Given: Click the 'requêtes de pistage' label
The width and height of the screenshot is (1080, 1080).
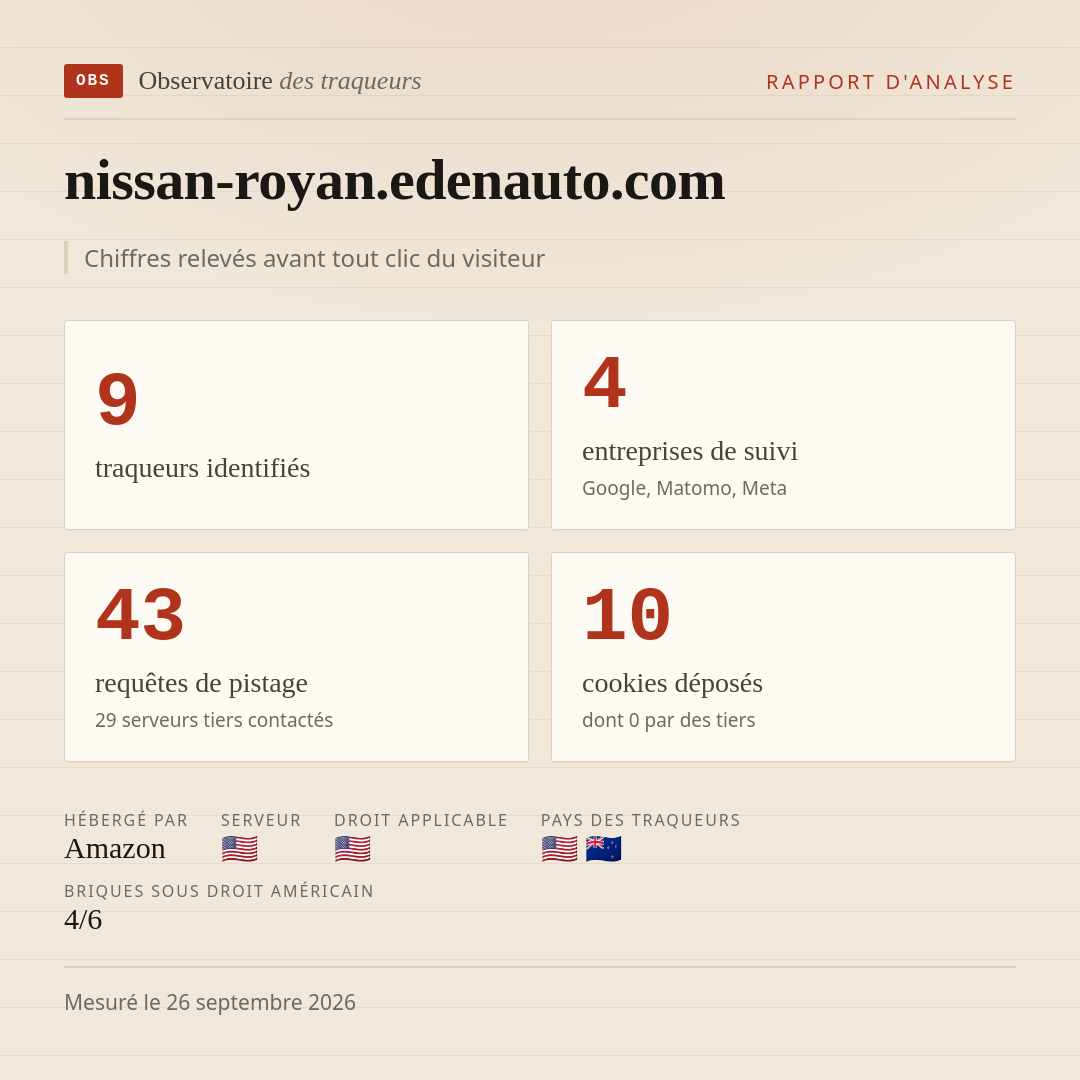Looking at the screenshot, I should tap(201, 683).
